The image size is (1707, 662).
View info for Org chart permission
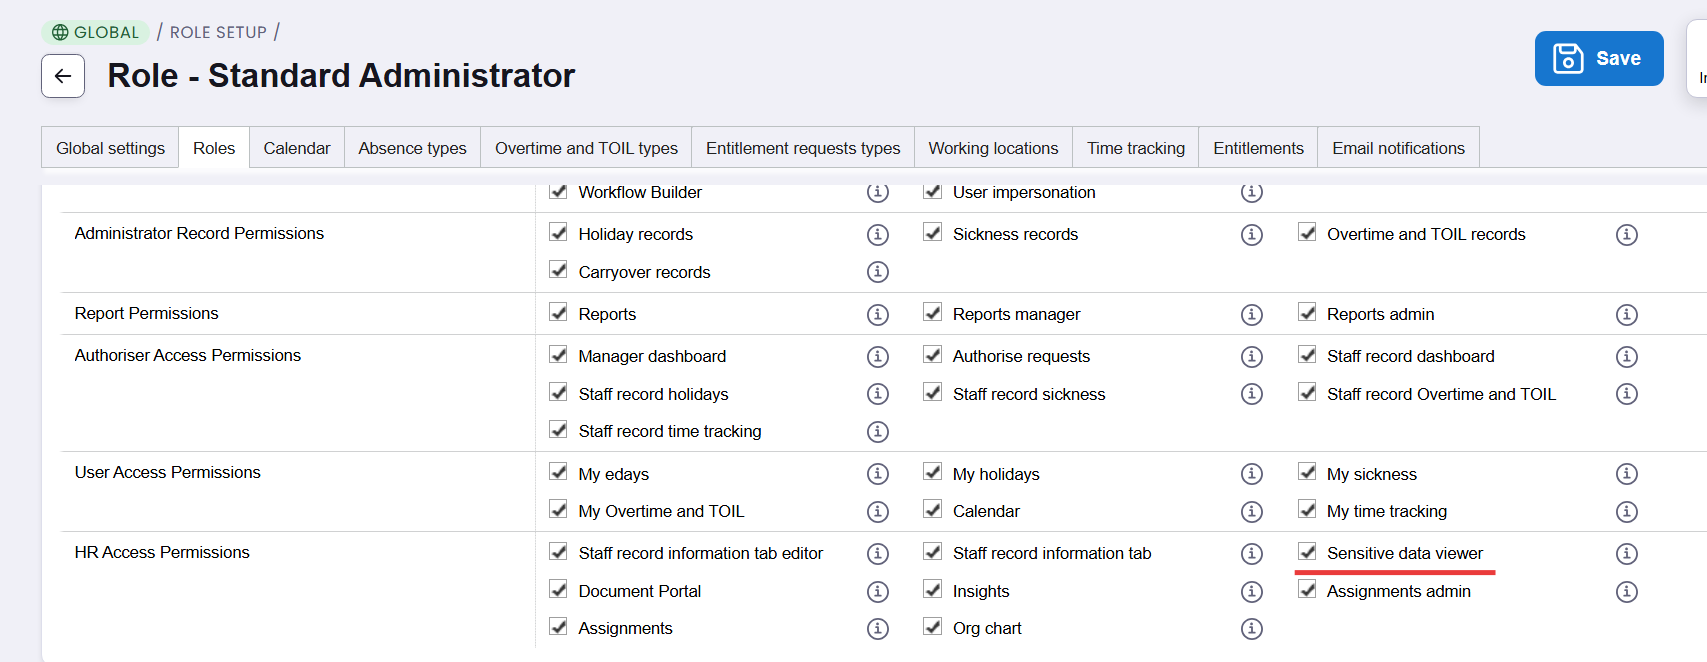tap(1252, 629)
